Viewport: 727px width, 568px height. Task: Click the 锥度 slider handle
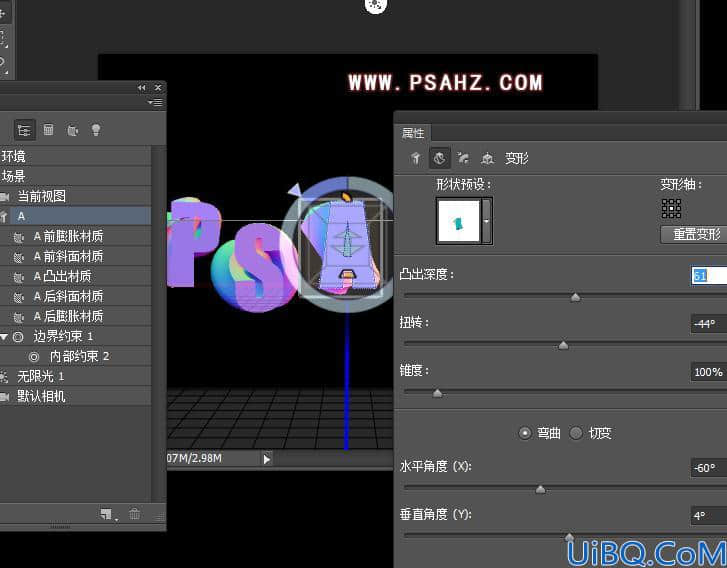437,394
